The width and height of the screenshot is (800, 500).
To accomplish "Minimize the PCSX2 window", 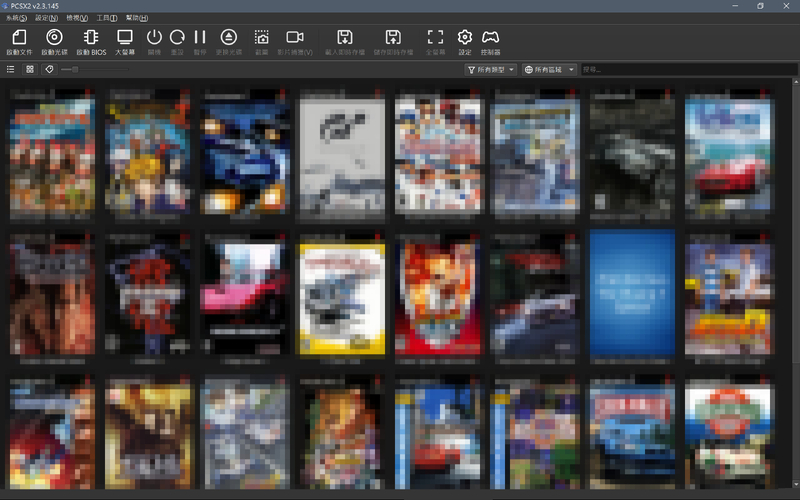I will [735, 6].
